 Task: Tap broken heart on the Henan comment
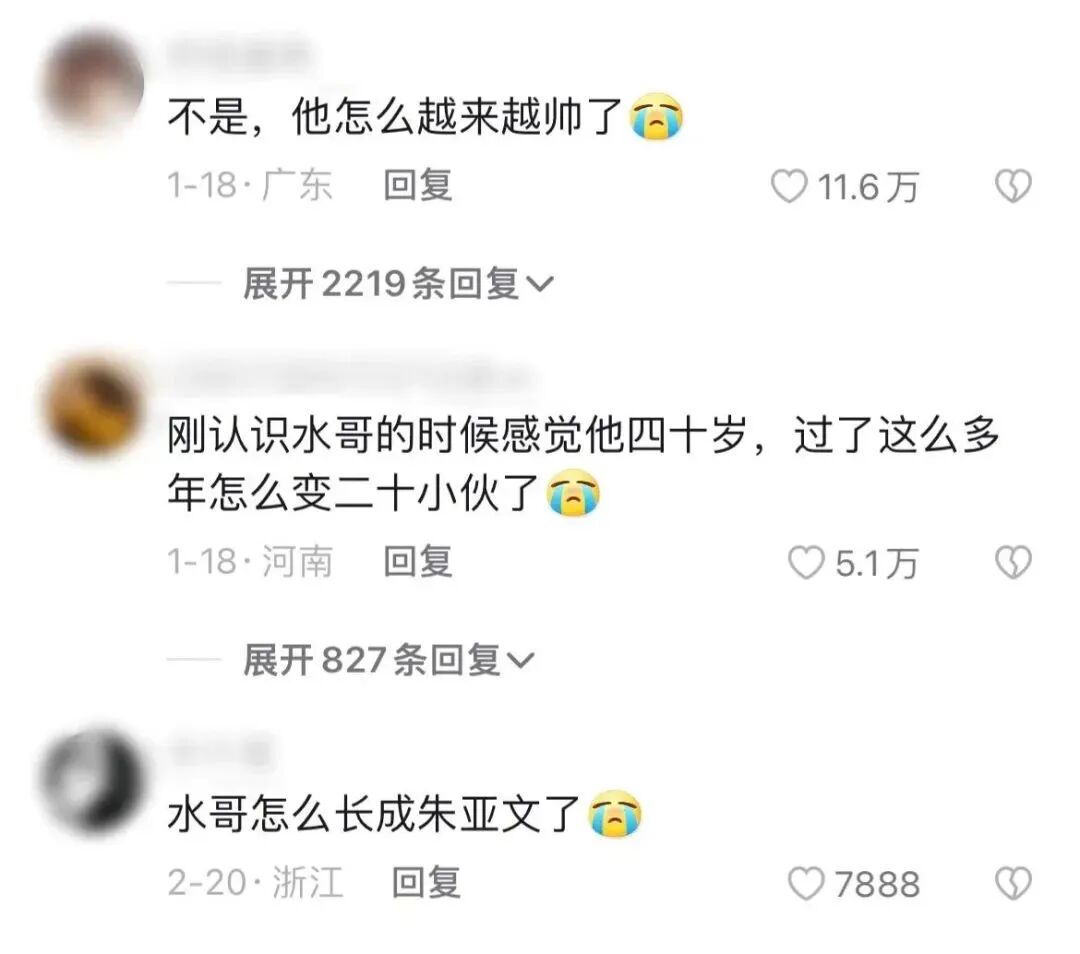pyautogui.click(x=1013, y=563)
